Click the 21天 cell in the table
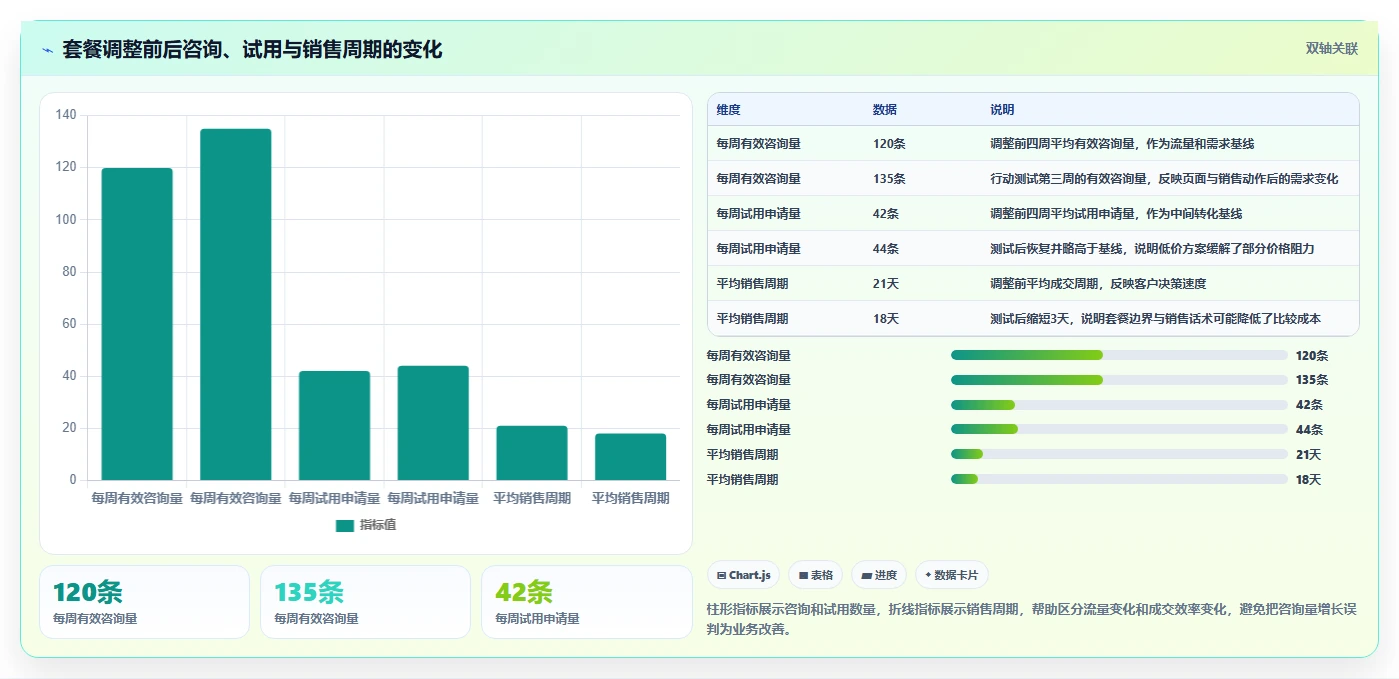Screen dimensions: 1399x679 [x=886, y=284]
